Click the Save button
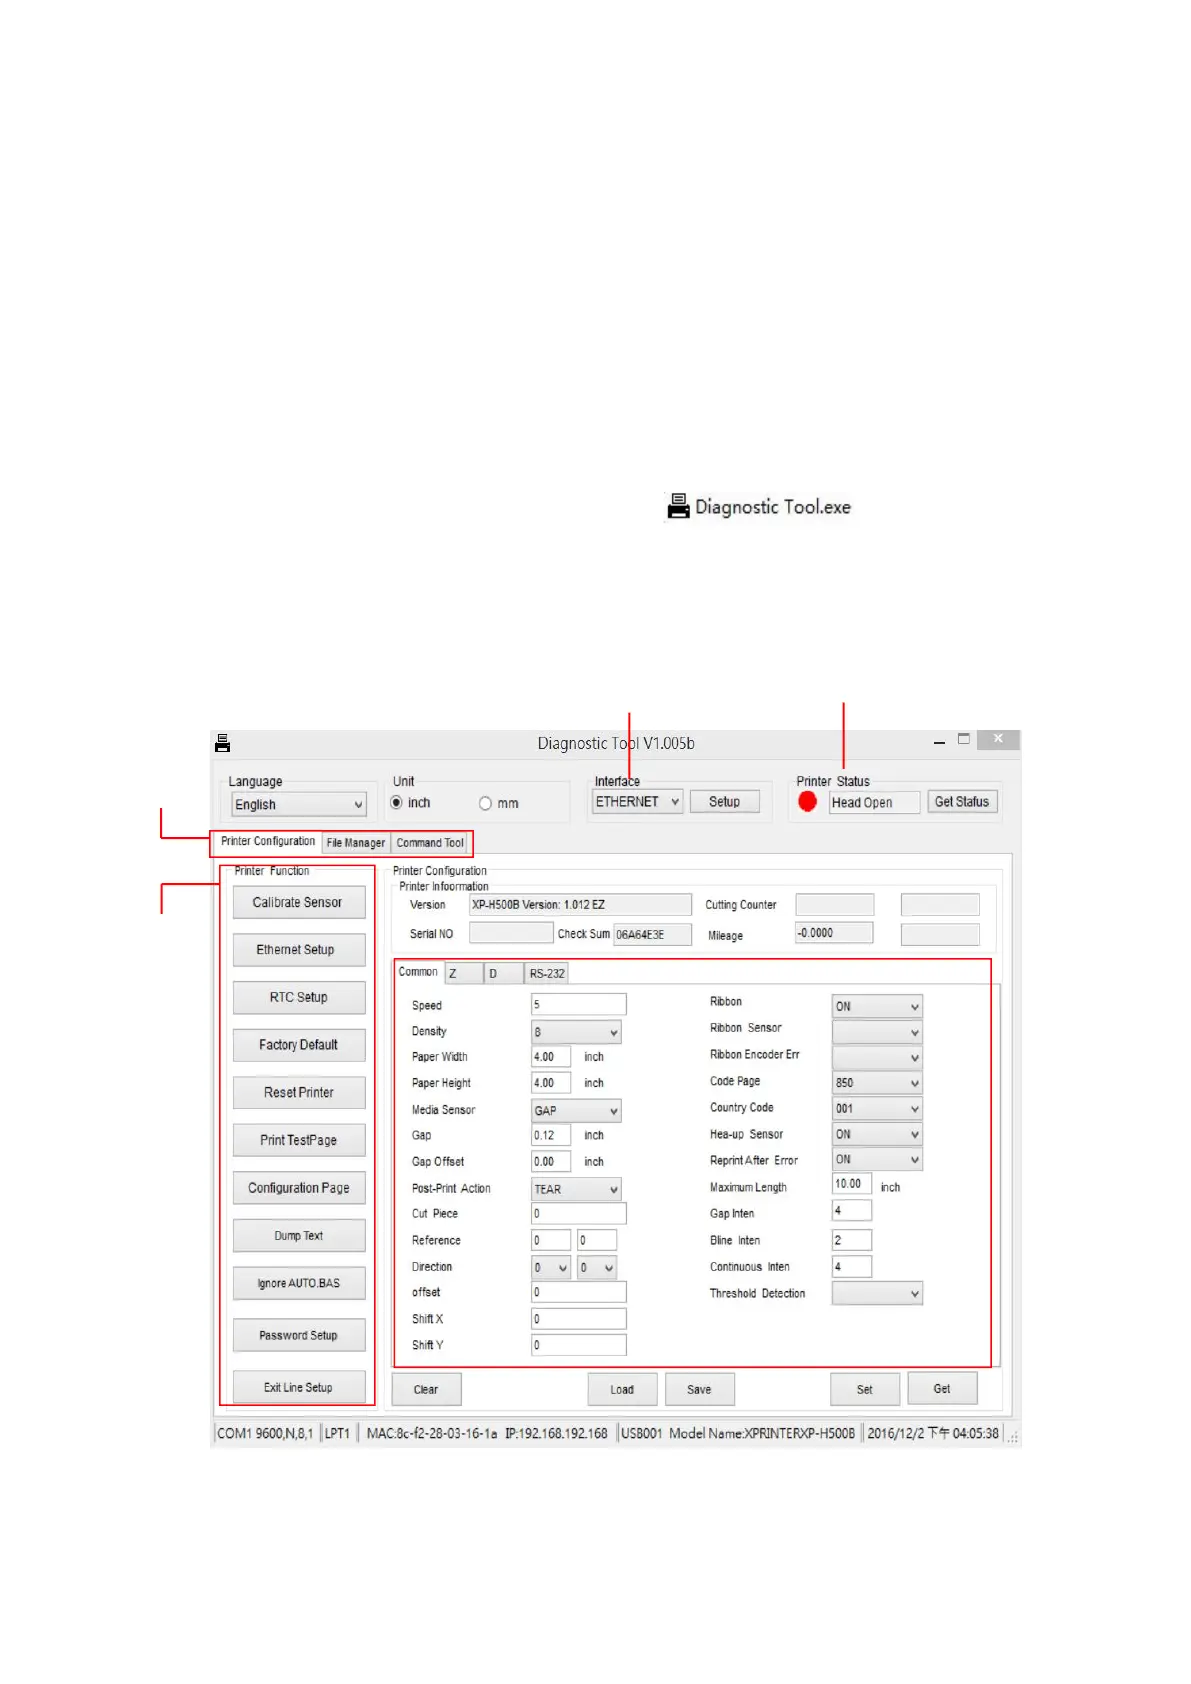 click(699, 1389)
